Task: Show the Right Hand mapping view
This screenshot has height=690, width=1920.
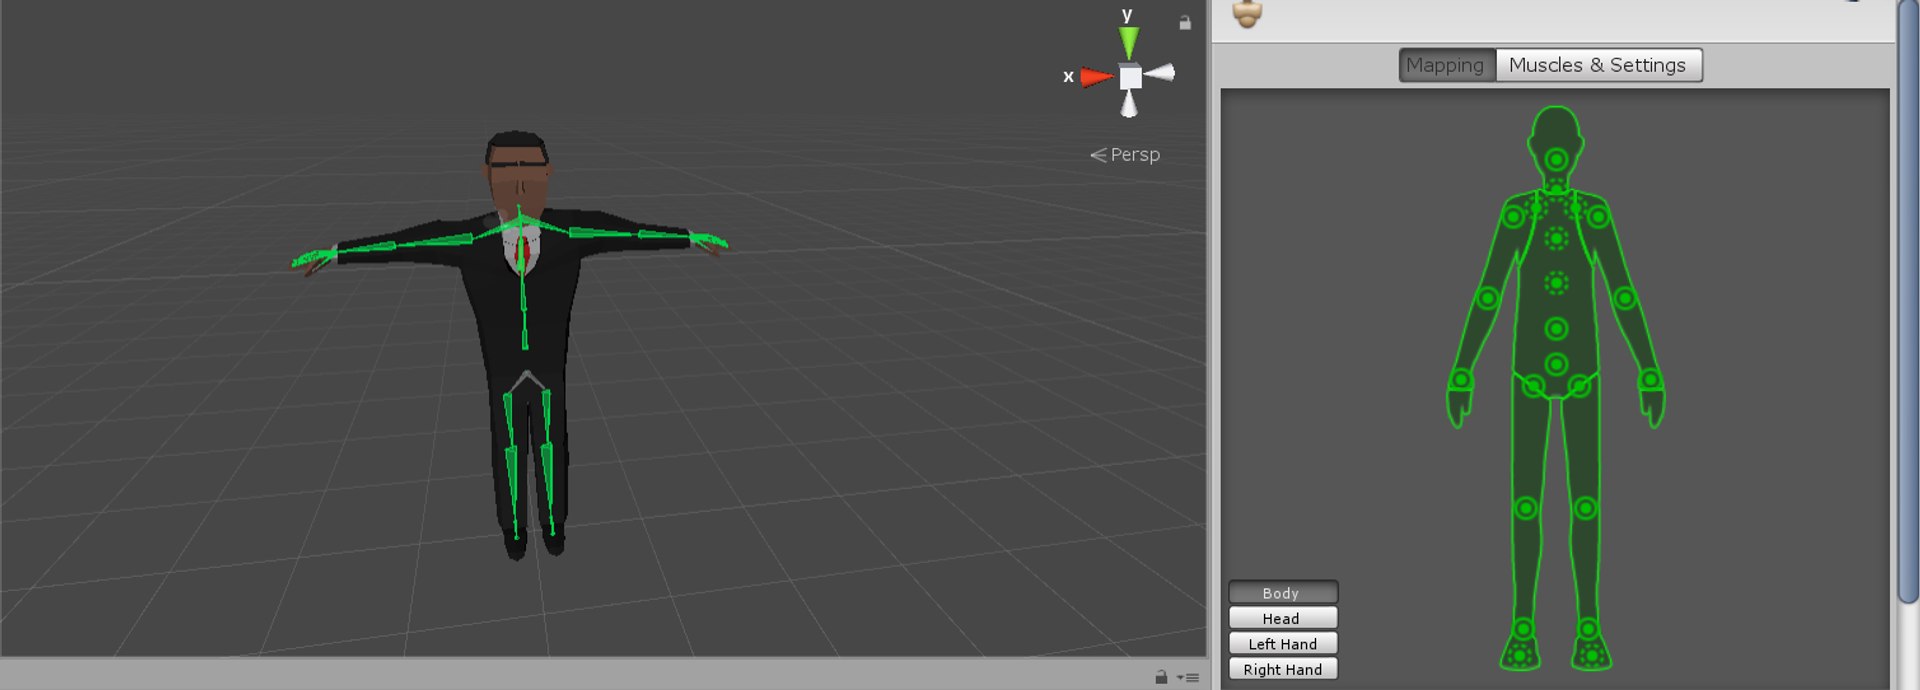Action: pos(1283,670)
